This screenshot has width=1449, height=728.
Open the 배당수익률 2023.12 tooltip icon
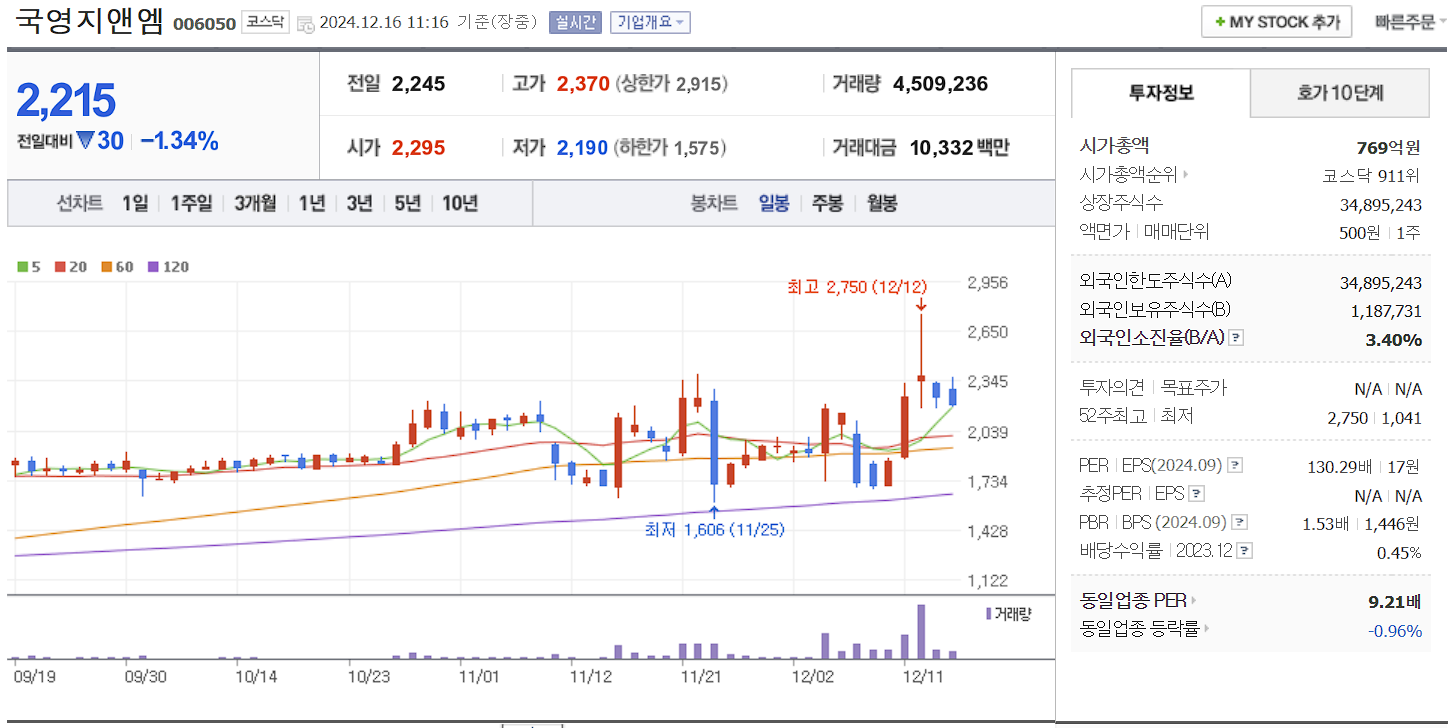click(1243, 550)
